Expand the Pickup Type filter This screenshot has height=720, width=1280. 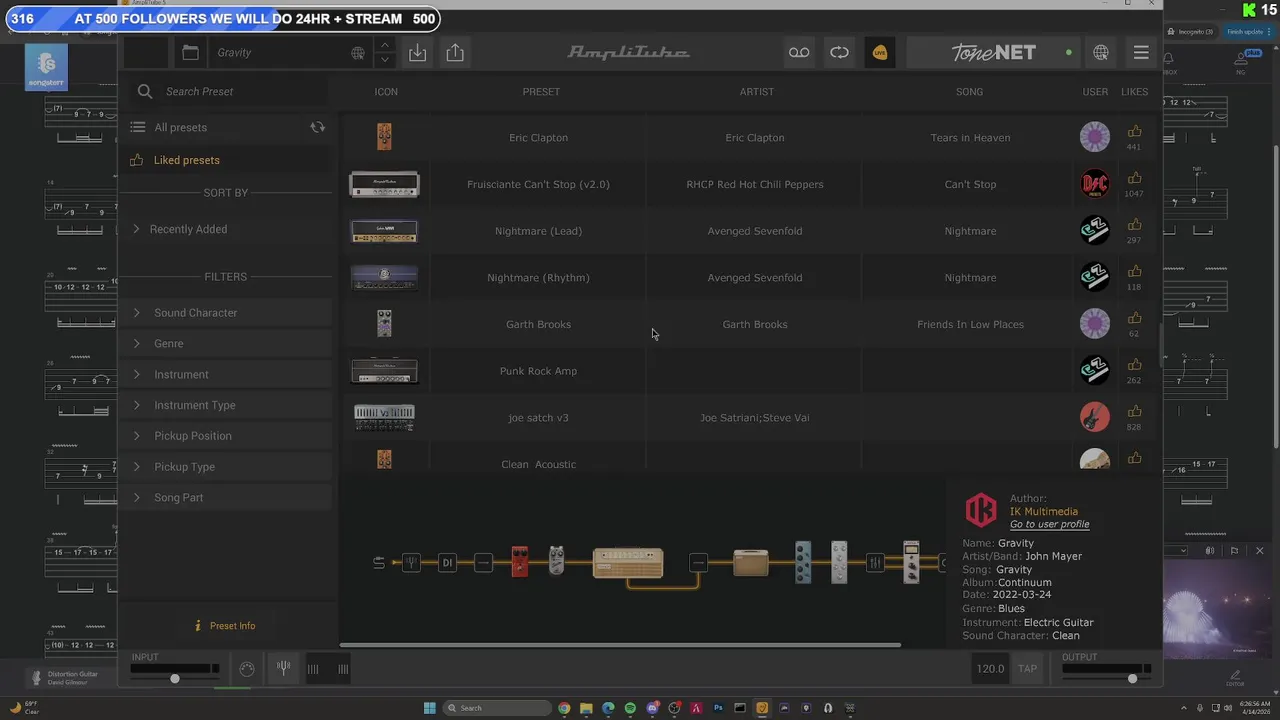pos(228,467)
